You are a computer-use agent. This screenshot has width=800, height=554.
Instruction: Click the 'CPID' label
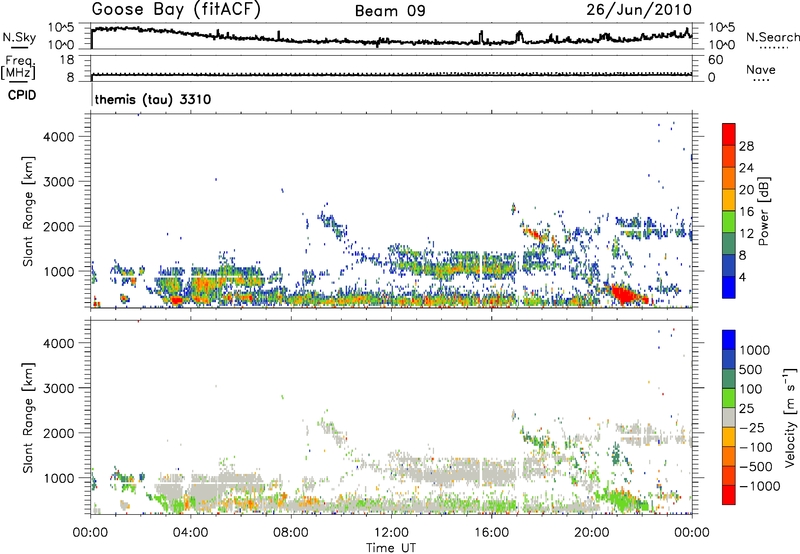(22, 95)
